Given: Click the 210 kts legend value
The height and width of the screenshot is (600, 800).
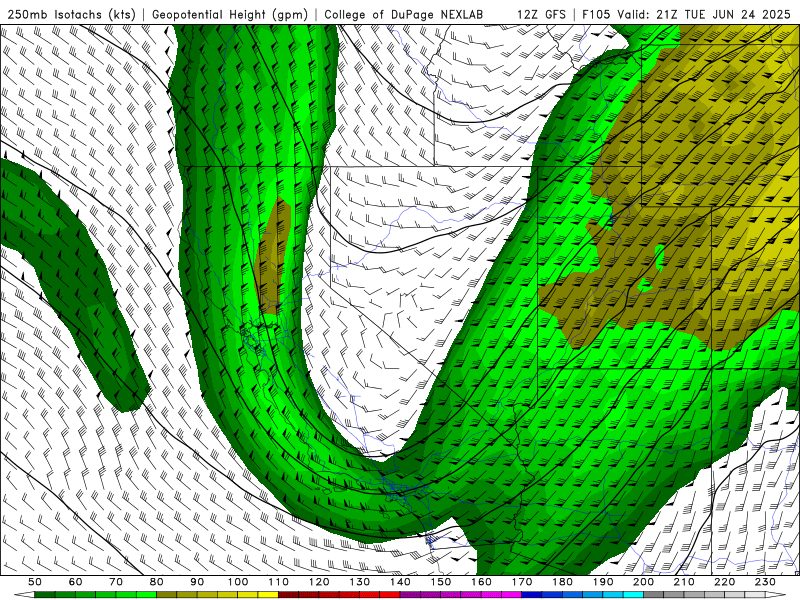Looking at the screenshot, I should tap(684, 582).
